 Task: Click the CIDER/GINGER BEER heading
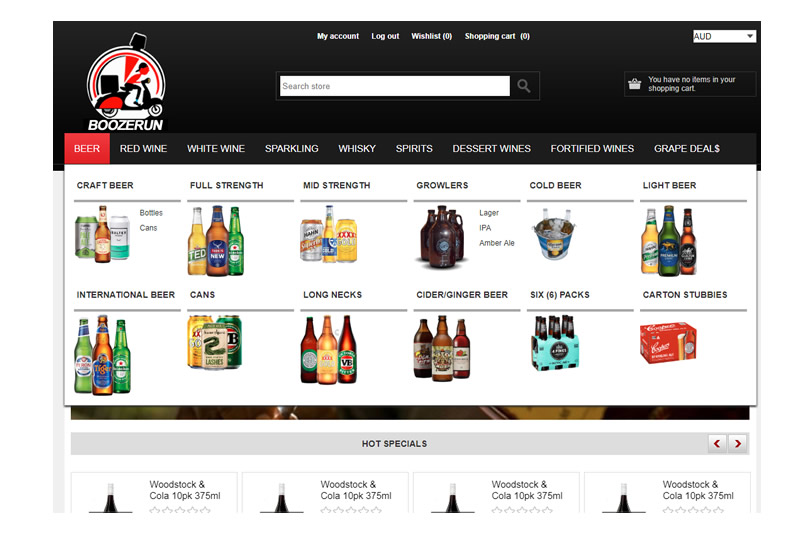point(462,295)
